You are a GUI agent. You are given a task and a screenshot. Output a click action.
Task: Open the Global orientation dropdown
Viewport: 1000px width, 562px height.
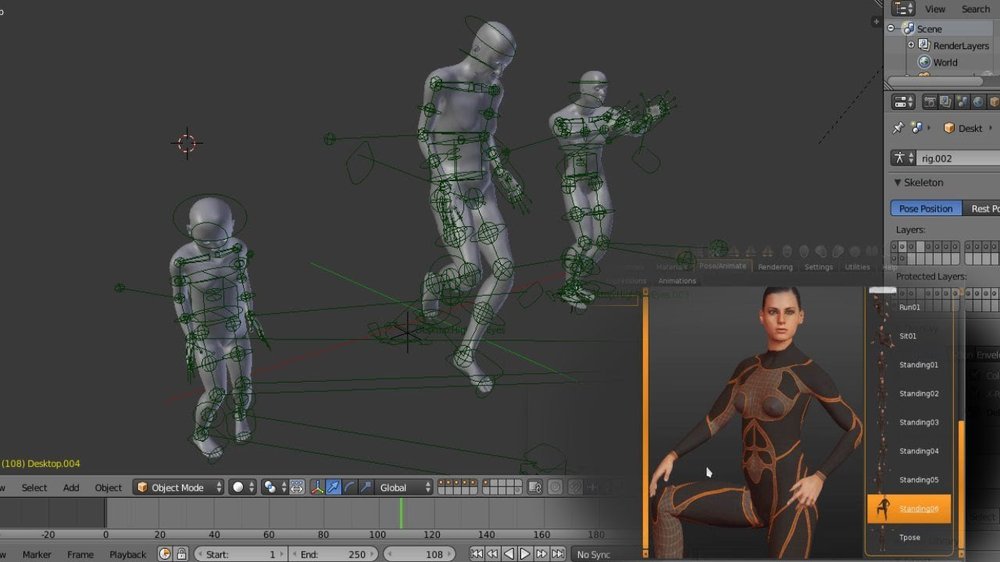403,487
